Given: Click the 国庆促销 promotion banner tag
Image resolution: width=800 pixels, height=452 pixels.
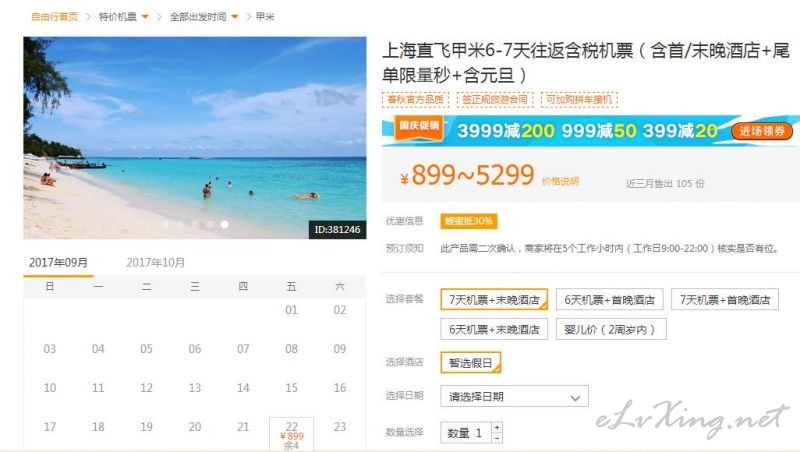Looking at the screenshot, I should coord(419,126).
